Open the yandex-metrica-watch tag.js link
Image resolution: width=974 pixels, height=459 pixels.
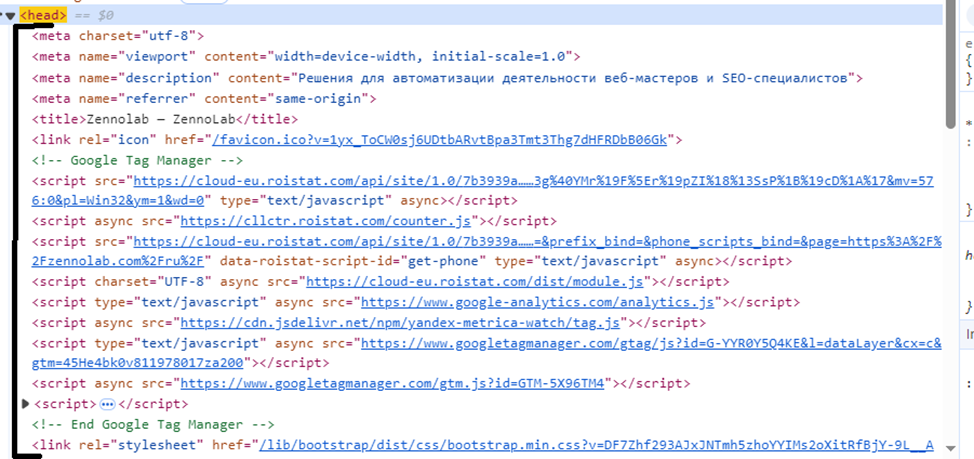(400, 323)
